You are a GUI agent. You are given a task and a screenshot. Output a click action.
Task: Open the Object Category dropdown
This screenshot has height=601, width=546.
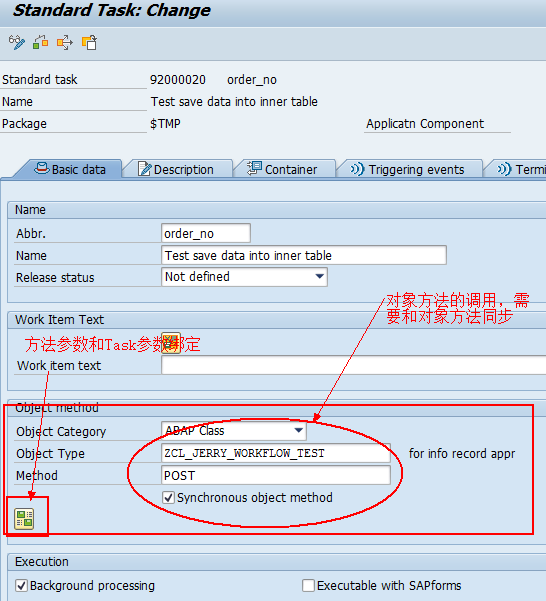point(299,430)
